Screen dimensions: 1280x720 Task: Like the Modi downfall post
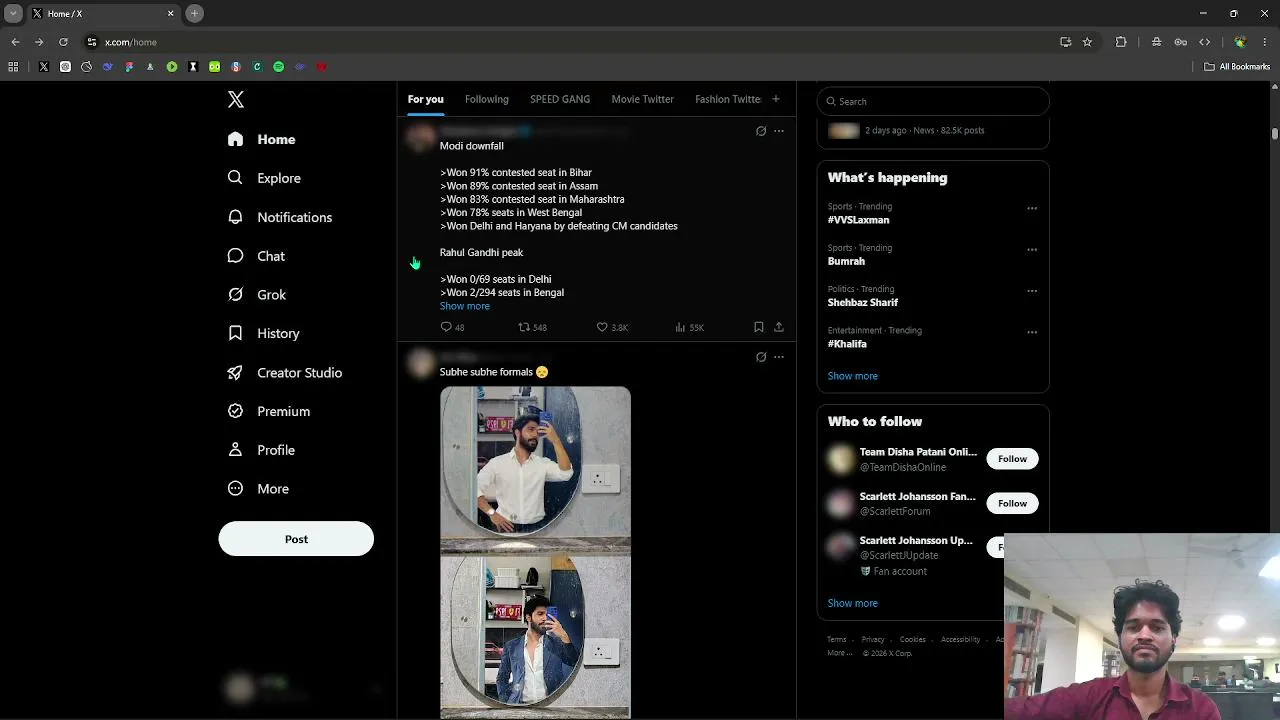612,327
